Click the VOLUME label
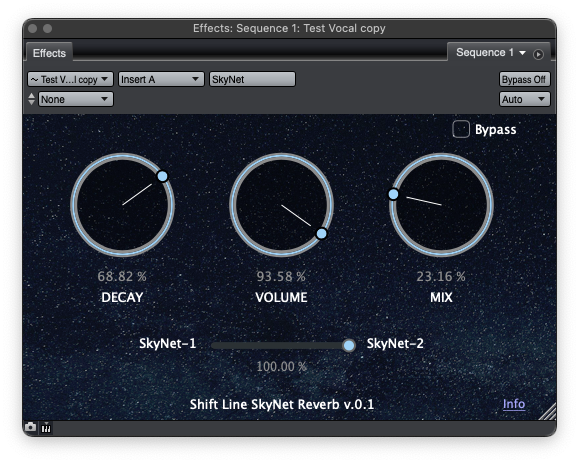The width and height of the screenshot is (579, 463). point(281,297)
